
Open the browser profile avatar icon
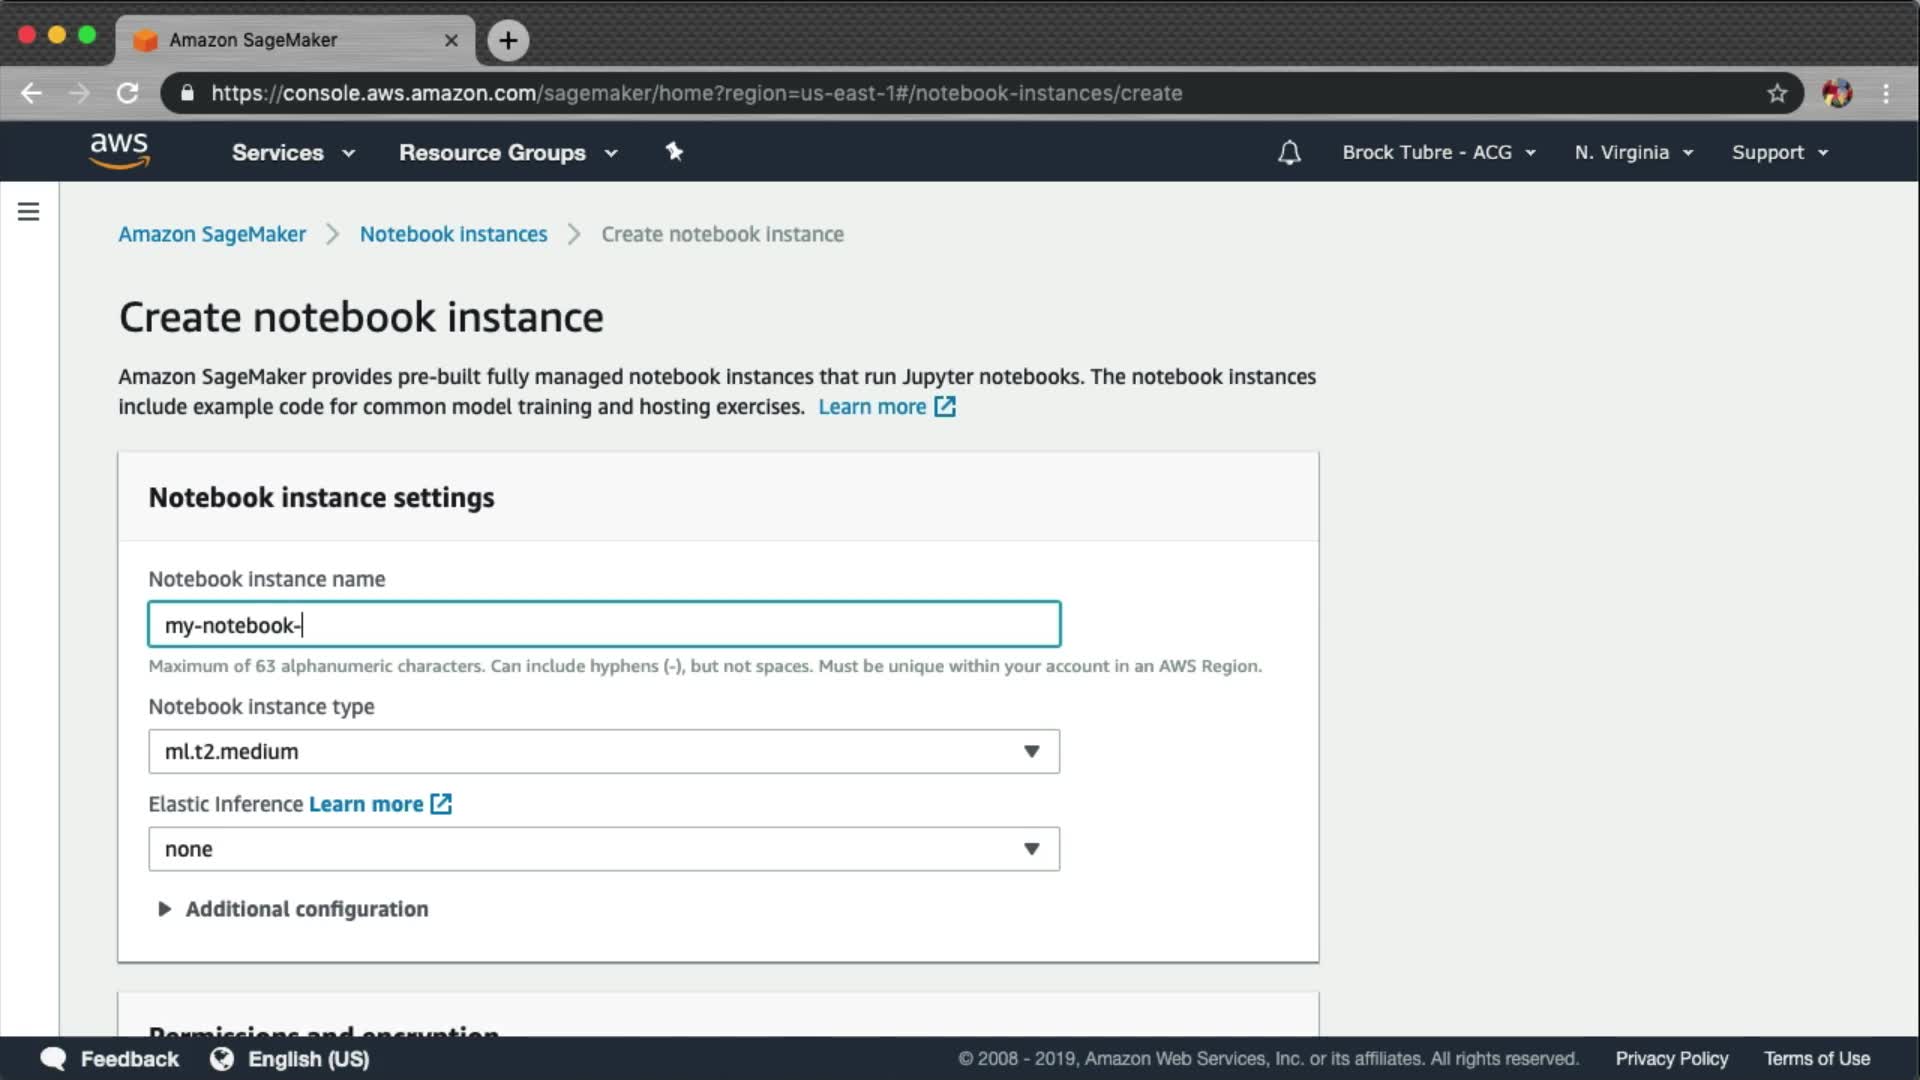coord(1837,93)
